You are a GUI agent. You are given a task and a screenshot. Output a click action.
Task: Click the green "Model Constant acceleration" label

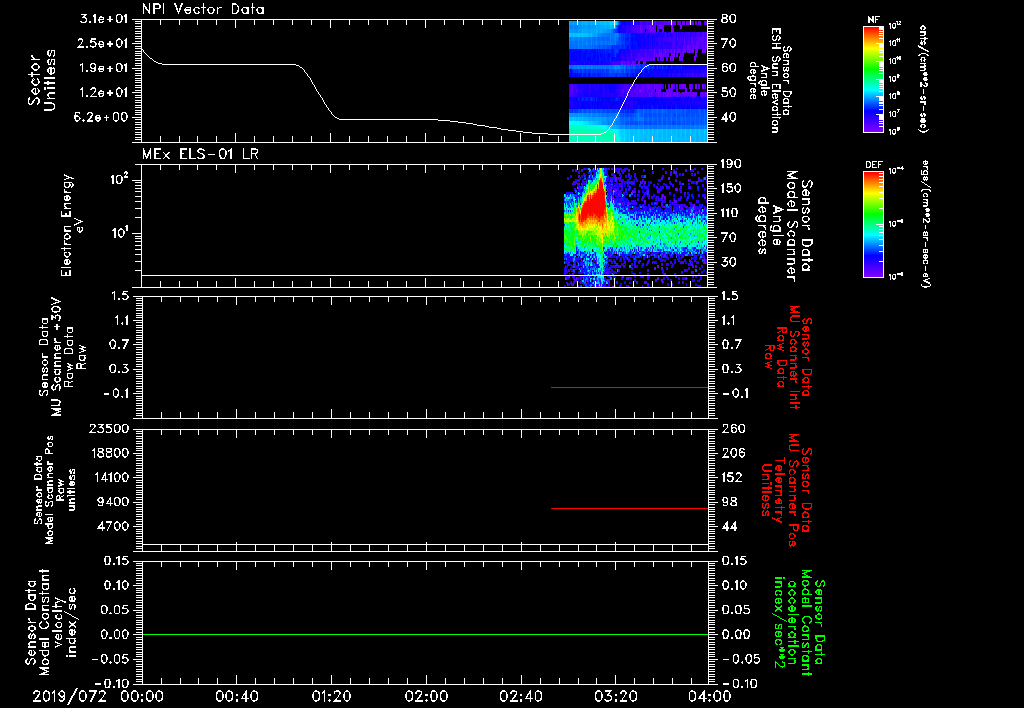[x=800, y=623]
